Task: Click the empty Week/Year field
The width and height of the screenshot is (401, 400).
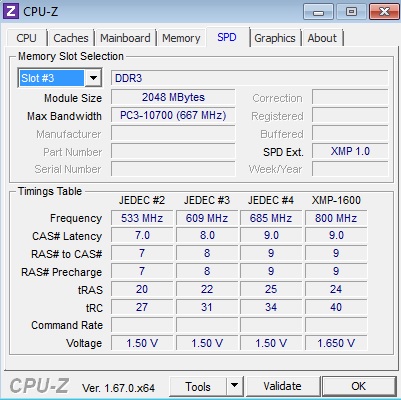Action: point(350,169)
